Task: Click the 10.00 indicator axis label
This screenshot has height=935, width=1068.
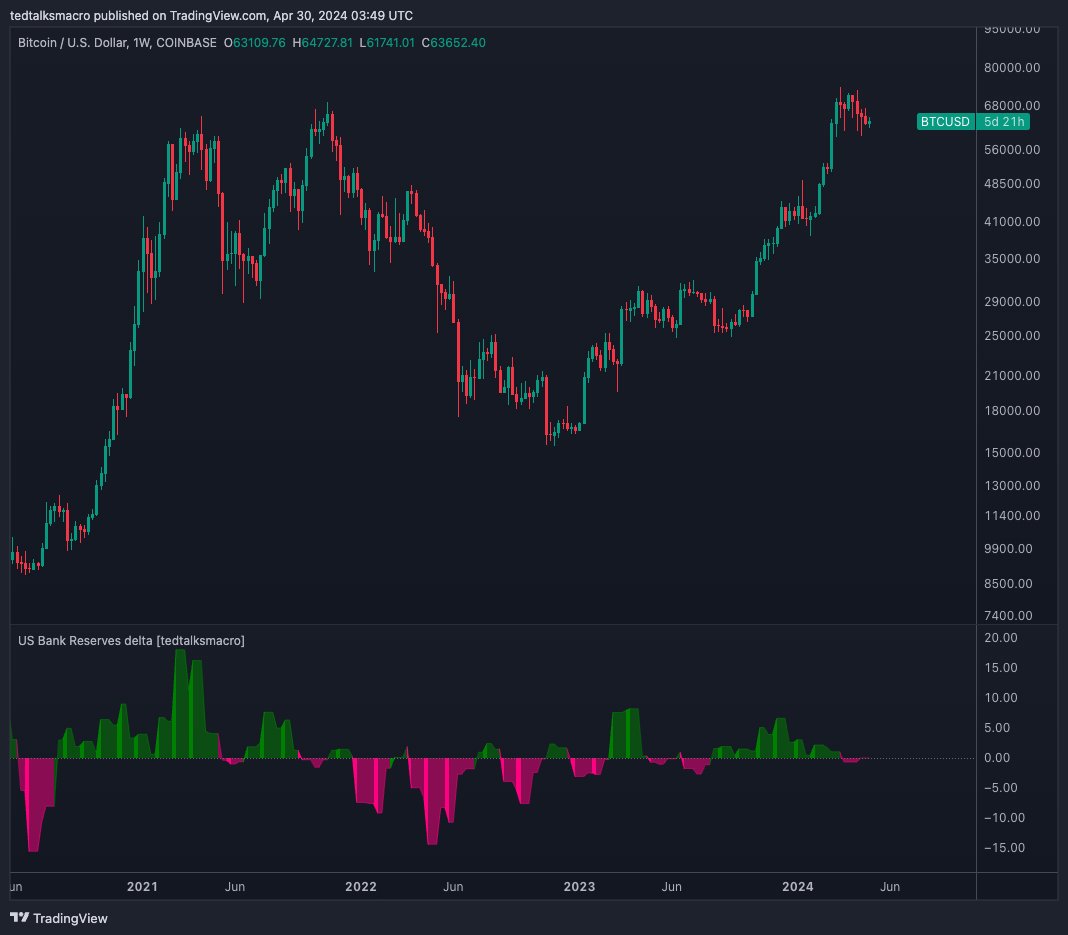Action: tap(1001, 698)
